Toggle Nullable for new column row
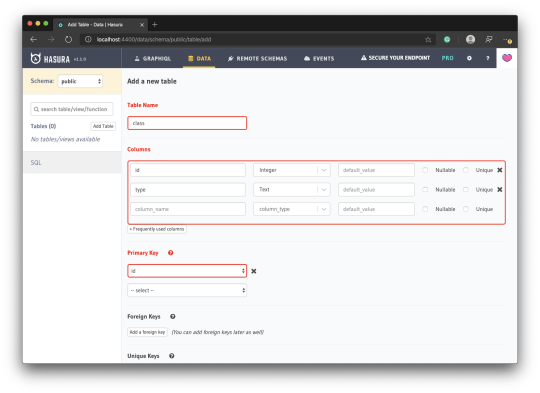The image size is (540, 393). coord(425,209)
